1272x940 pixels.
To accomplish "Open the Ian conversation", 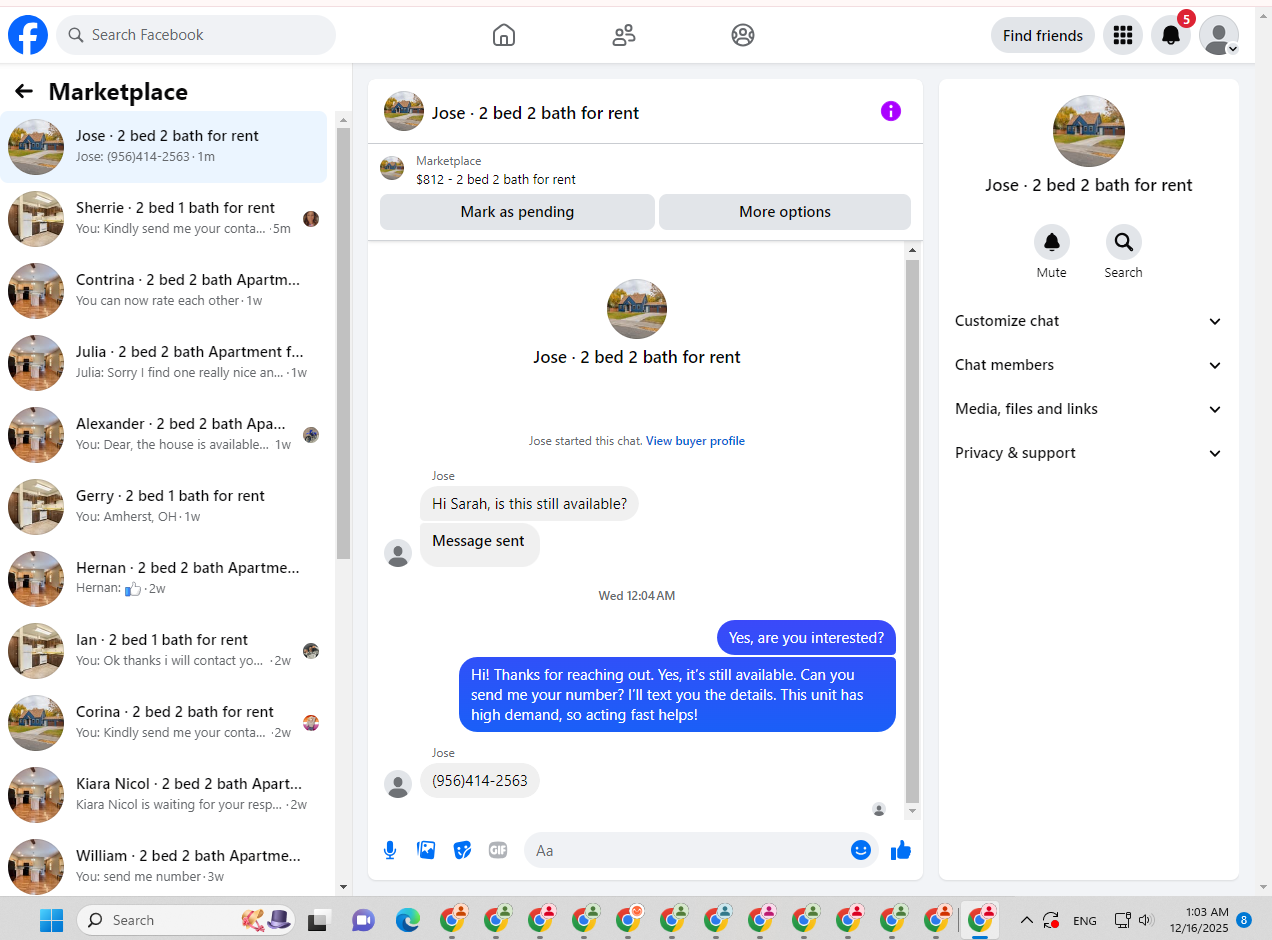I will pyautogui.click(x=163, y=651).
